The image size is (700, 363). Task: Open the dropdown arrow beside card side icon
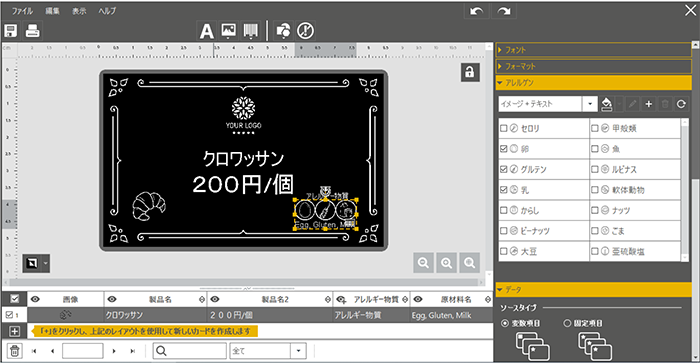pyautogui.click(x=46, y=263)
